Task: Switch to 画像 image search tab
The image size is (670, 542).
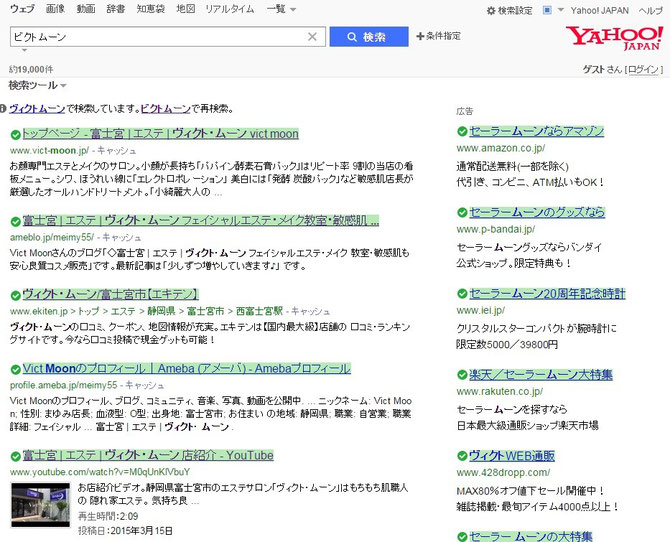Action: click(55, 9)
